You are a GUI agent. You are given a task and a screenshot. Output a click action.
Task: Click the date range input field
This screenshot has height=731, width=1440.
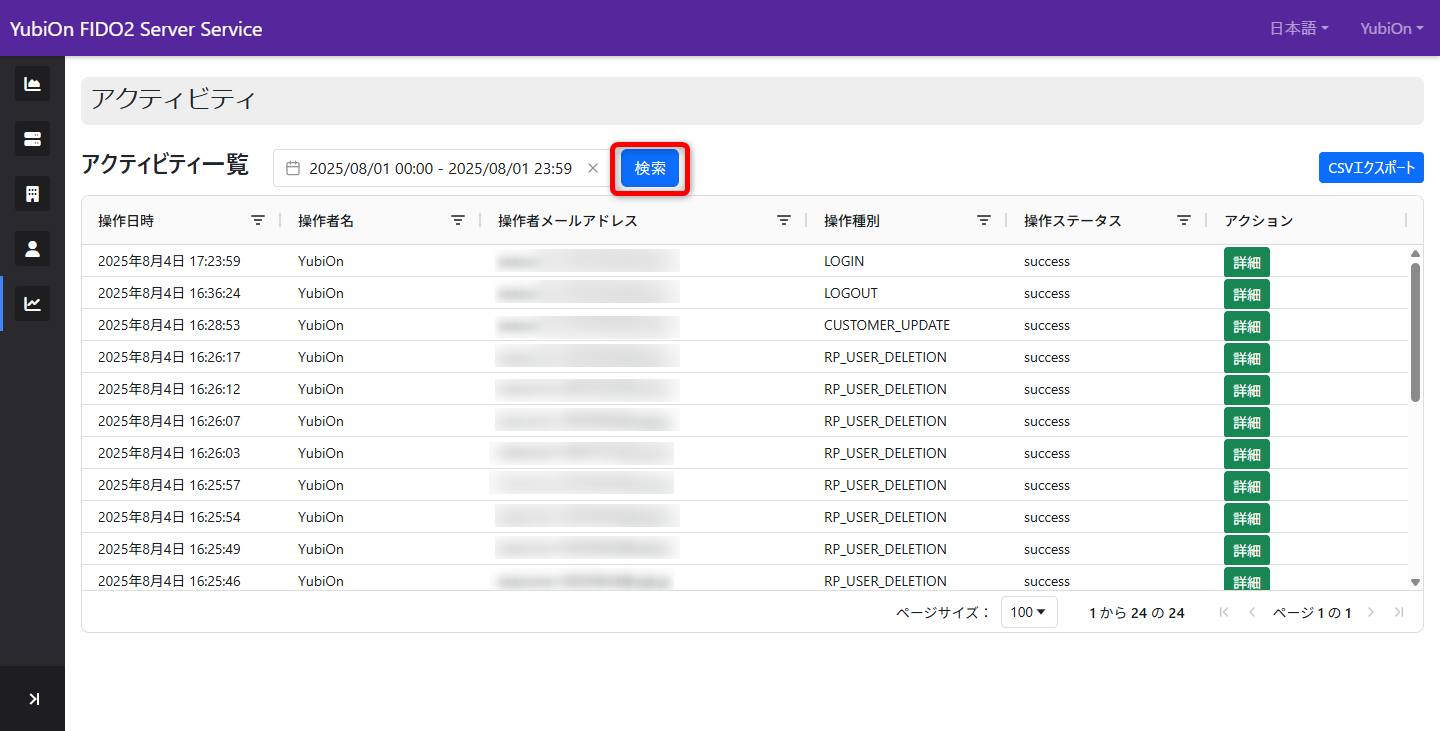[x=440, y=168]
